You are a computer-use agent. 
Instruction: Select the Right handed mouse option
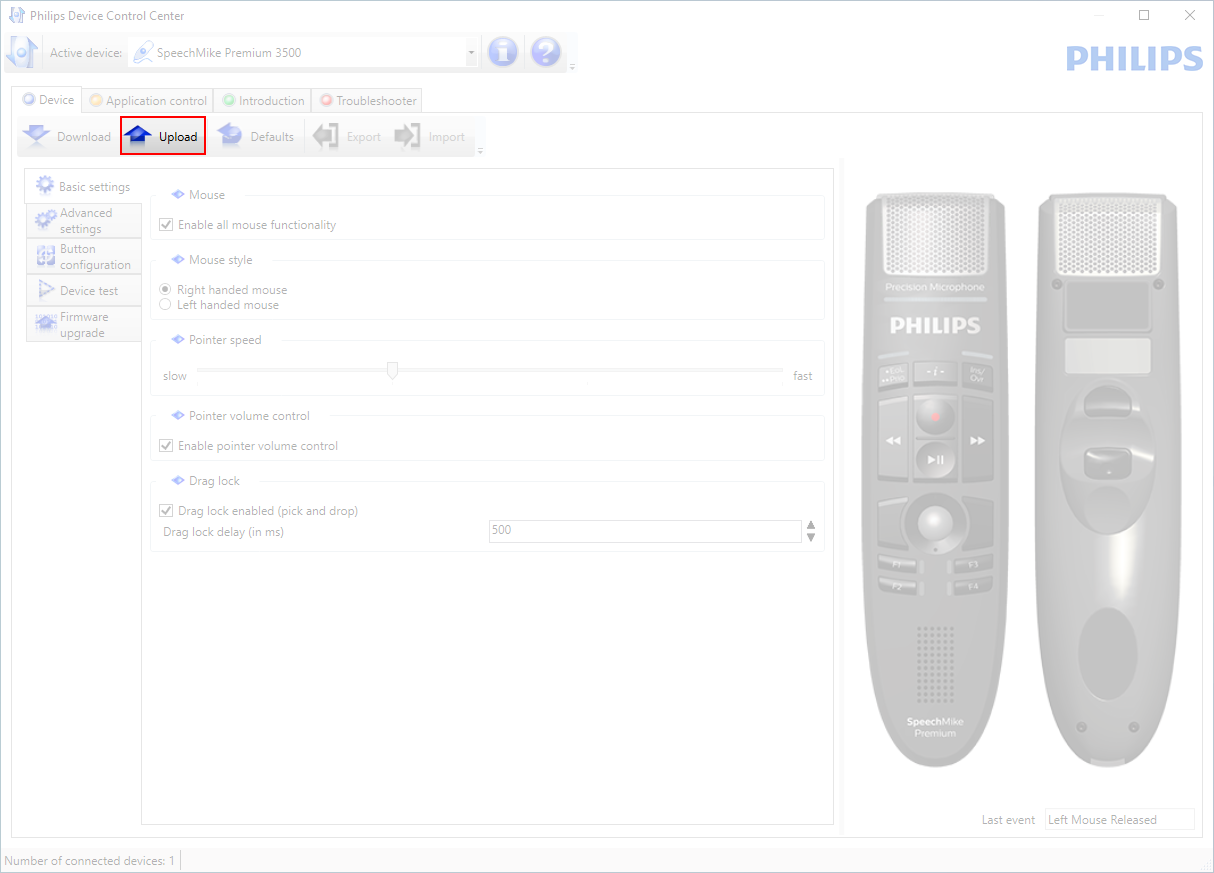click(165, 290)
